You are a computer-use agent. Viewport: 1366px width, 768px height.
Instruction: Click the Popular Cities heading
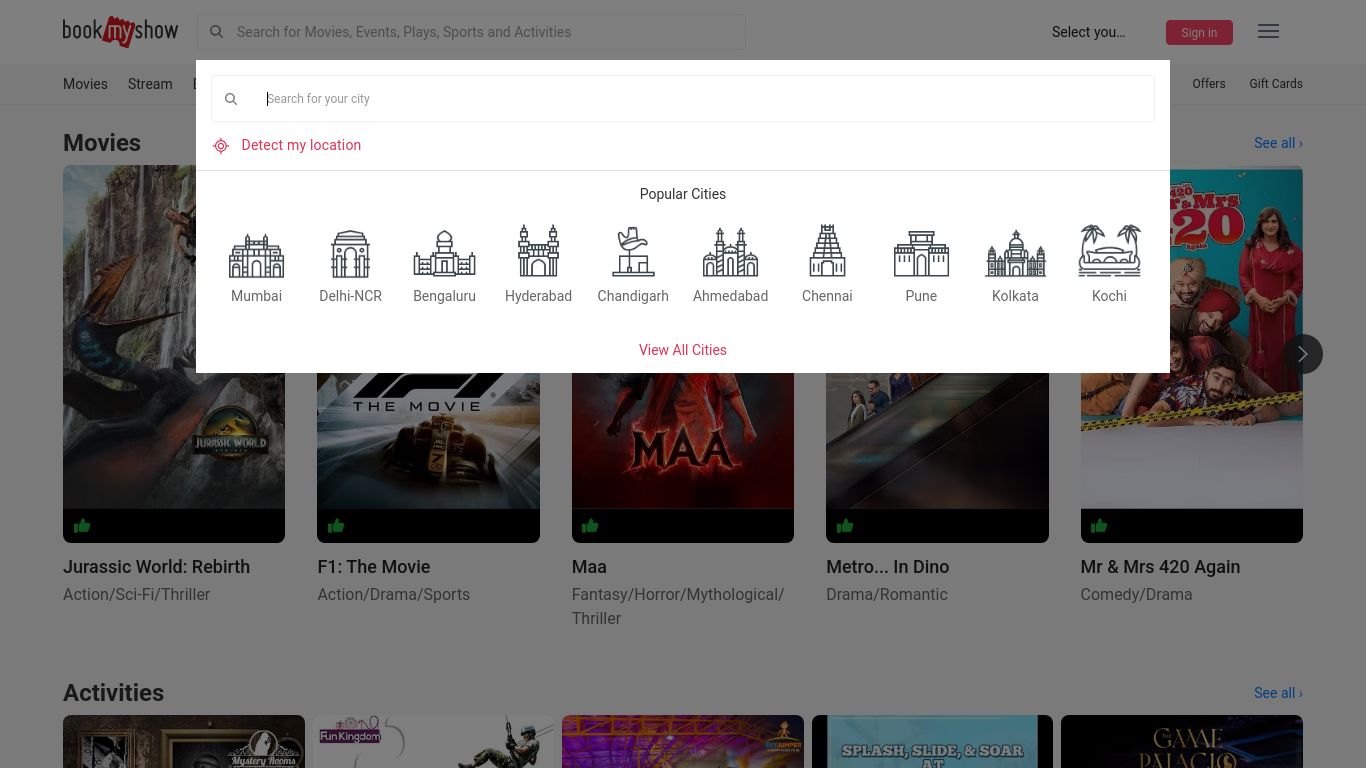tap(683, 194)
